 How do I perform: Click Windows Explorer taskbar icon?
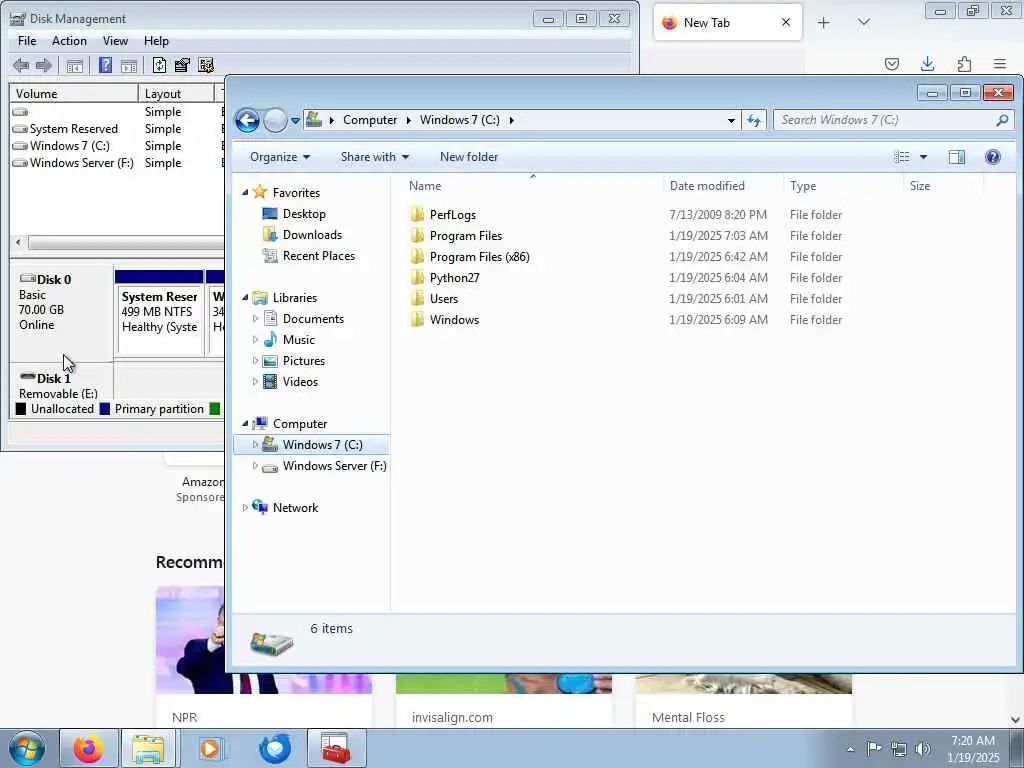[148, 748]
